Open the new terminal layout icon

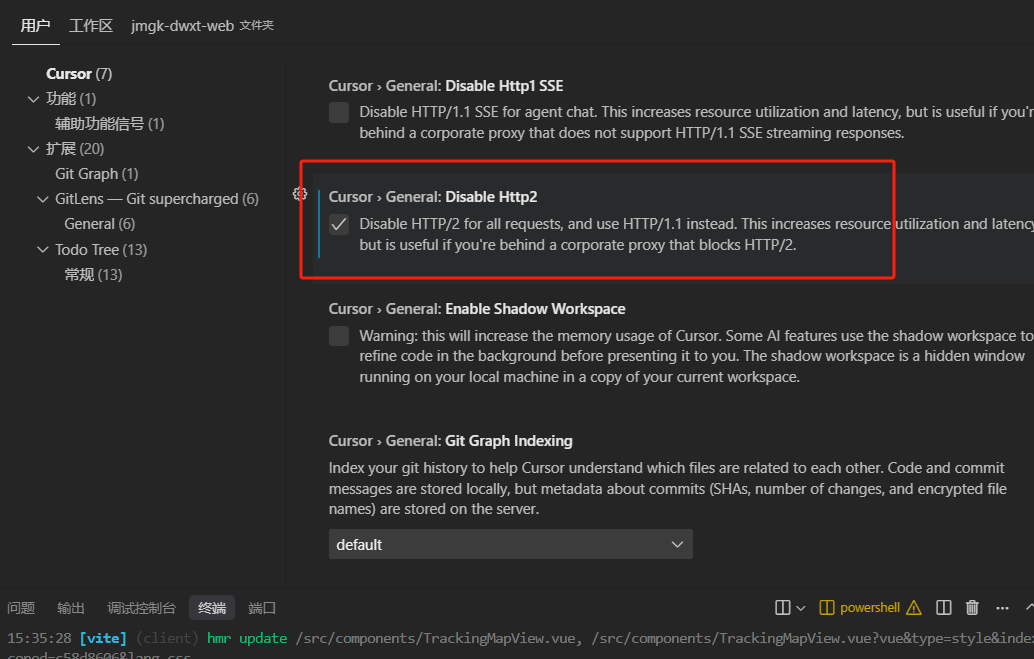click(783, 608)
